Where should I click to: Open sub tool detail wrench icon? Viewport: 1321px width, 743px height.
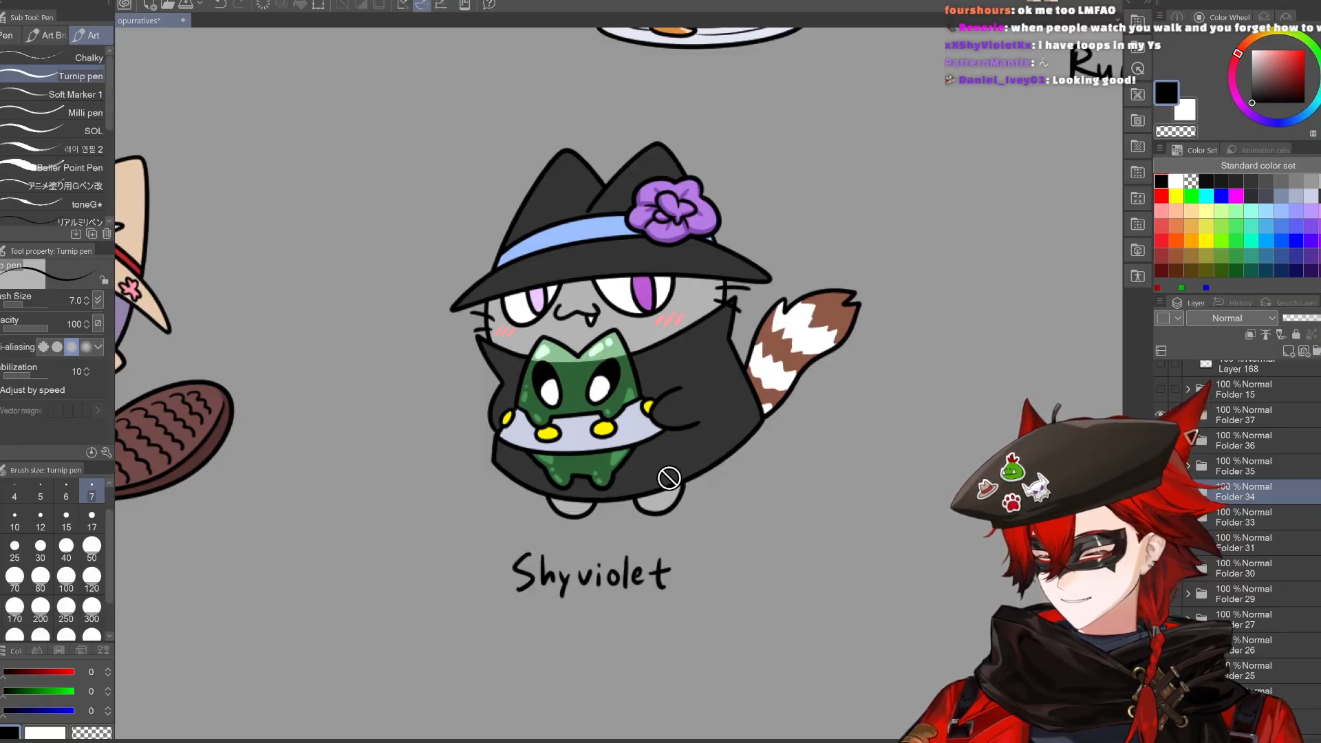coord(106,452)
